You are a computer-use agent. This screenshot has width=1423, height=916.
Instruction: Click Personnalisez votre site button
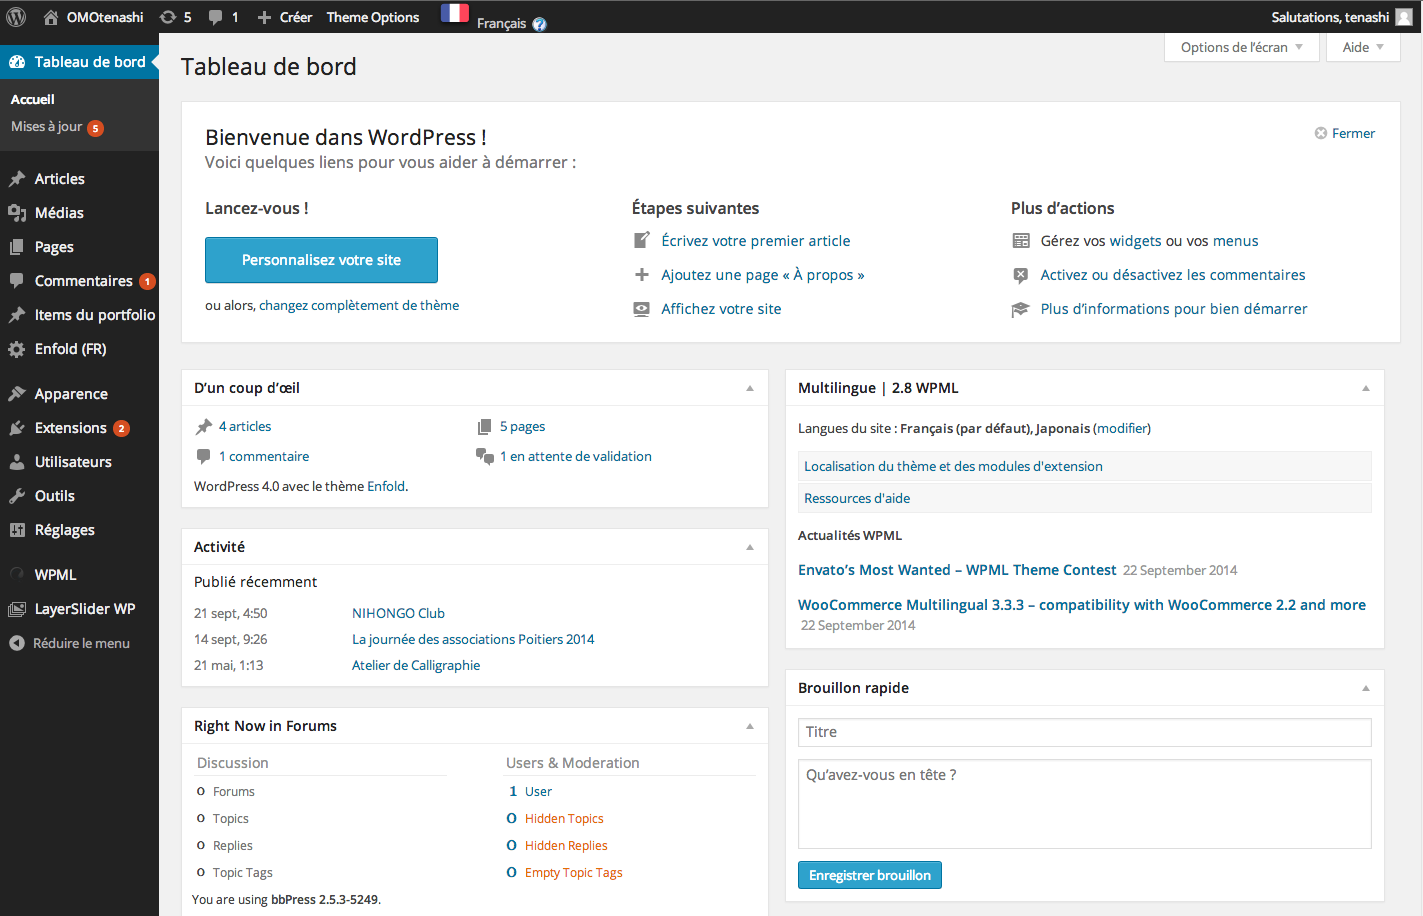[321, 260]
